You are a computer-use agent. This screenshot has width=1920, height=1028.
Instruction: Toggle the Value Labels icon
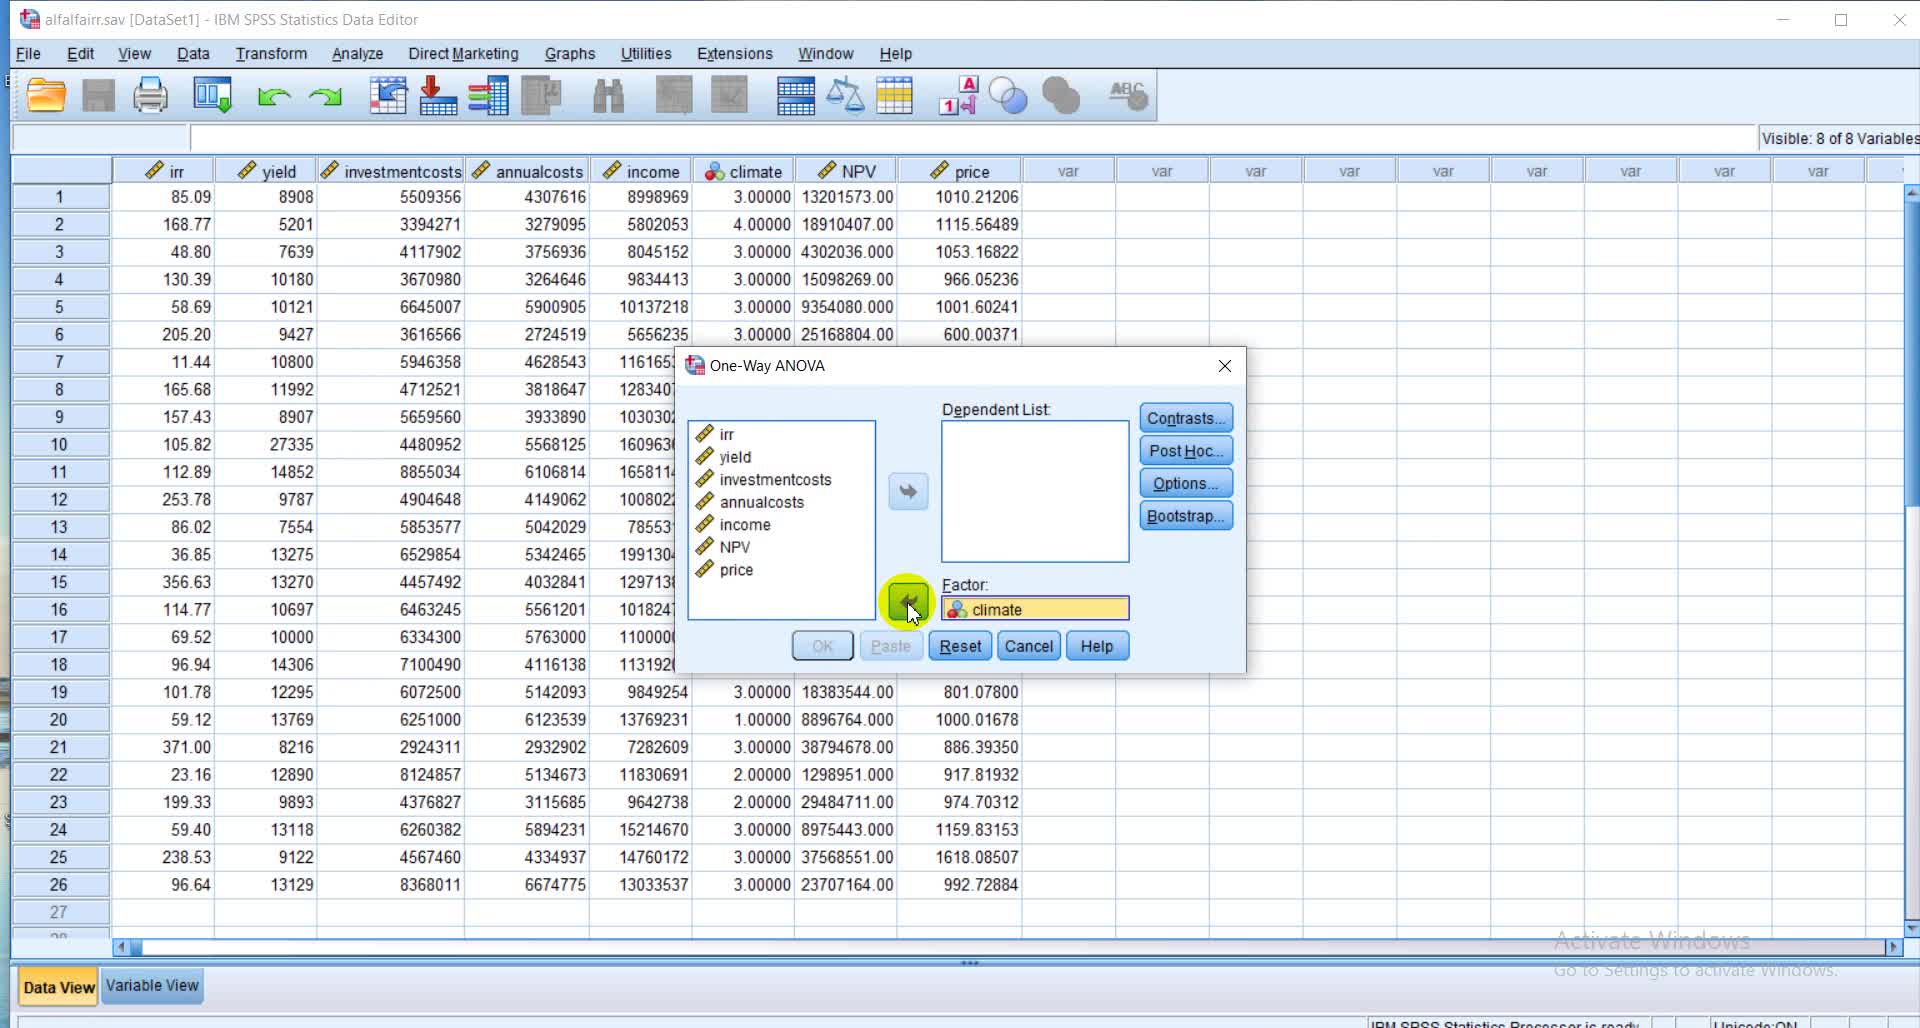pos(957,96)
